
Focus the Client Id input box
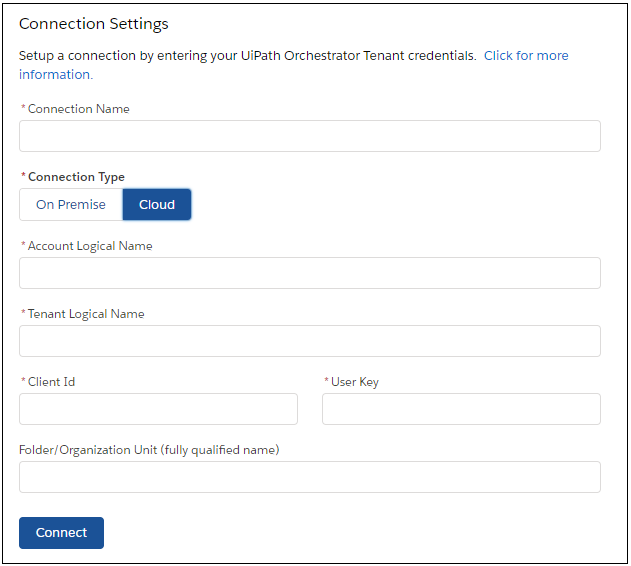click(159, 409)
